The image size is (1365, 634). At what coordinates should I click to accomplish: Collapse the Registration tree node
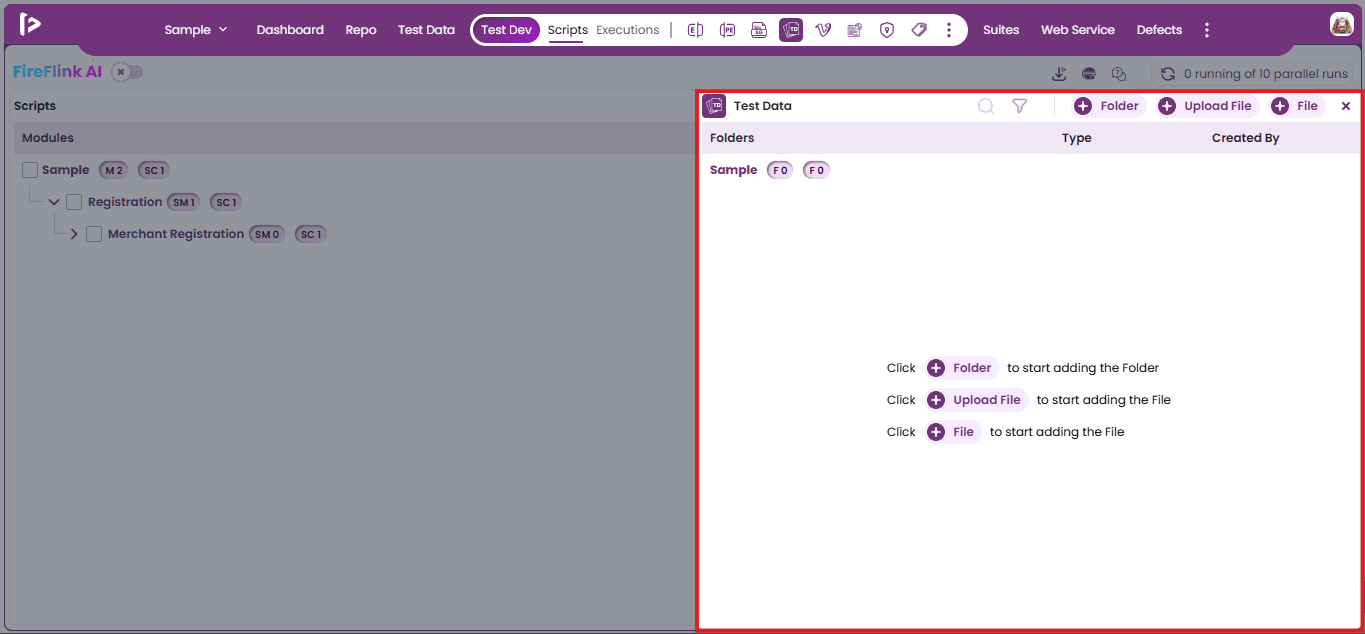point(54,202)
